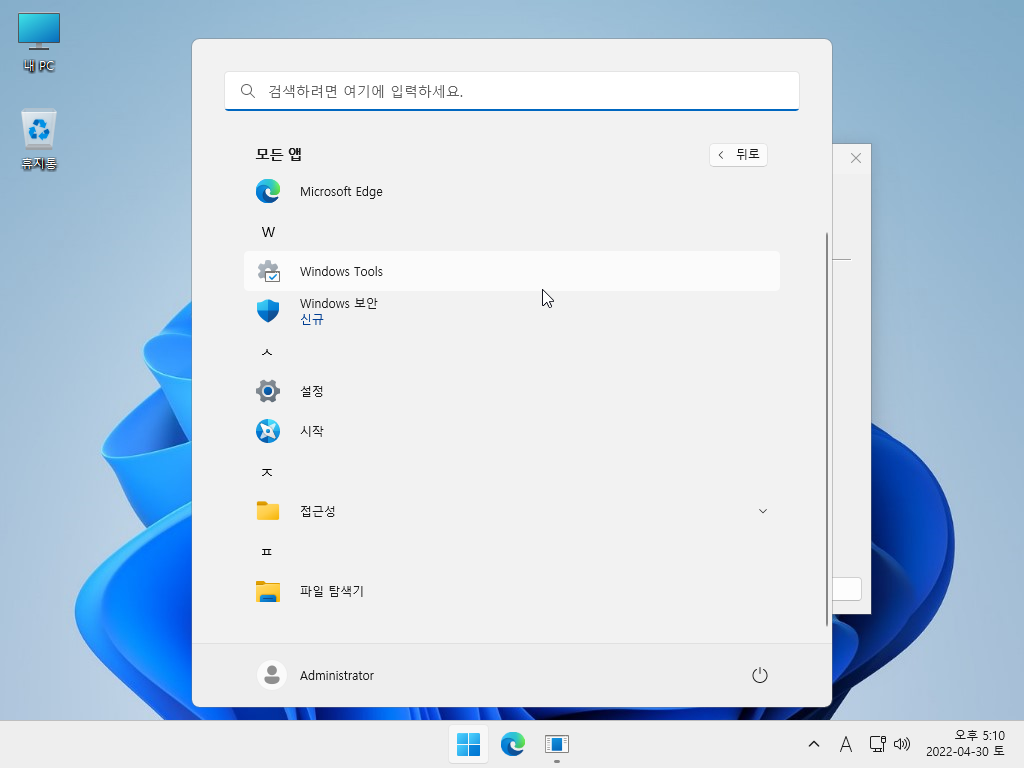This screenshot has width=1024, height=768.
Task: Click the partly hidden button in background dialog
Action: 847,589
